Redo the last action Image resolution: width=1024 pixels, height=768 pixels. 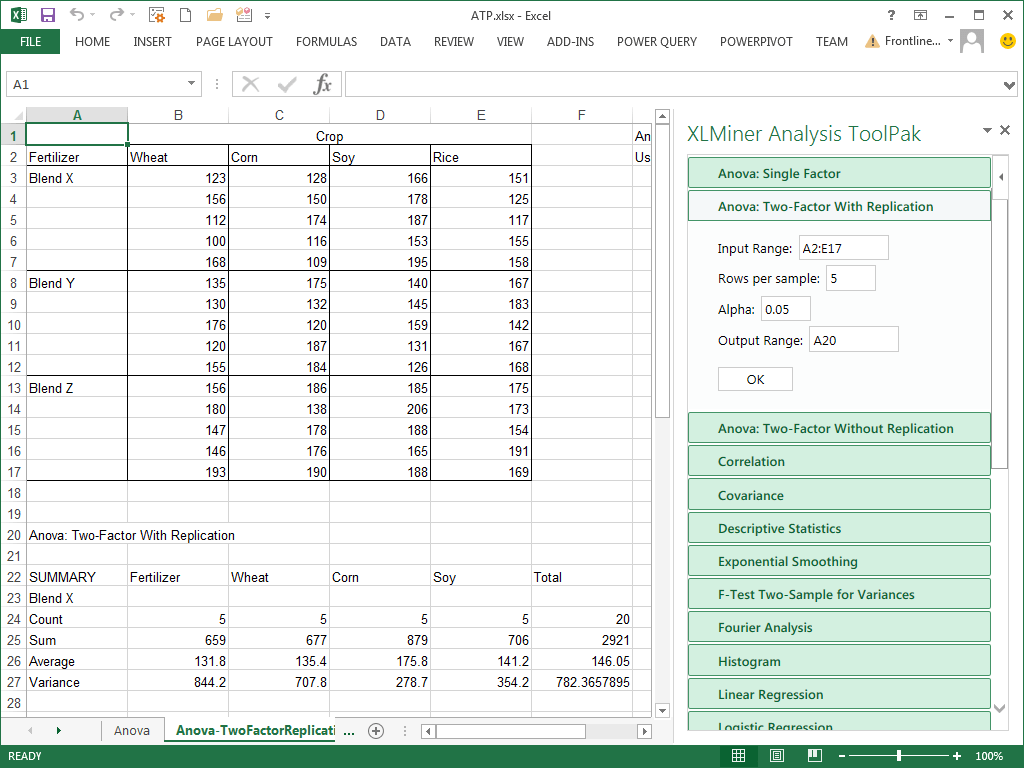tap(118, 15)
